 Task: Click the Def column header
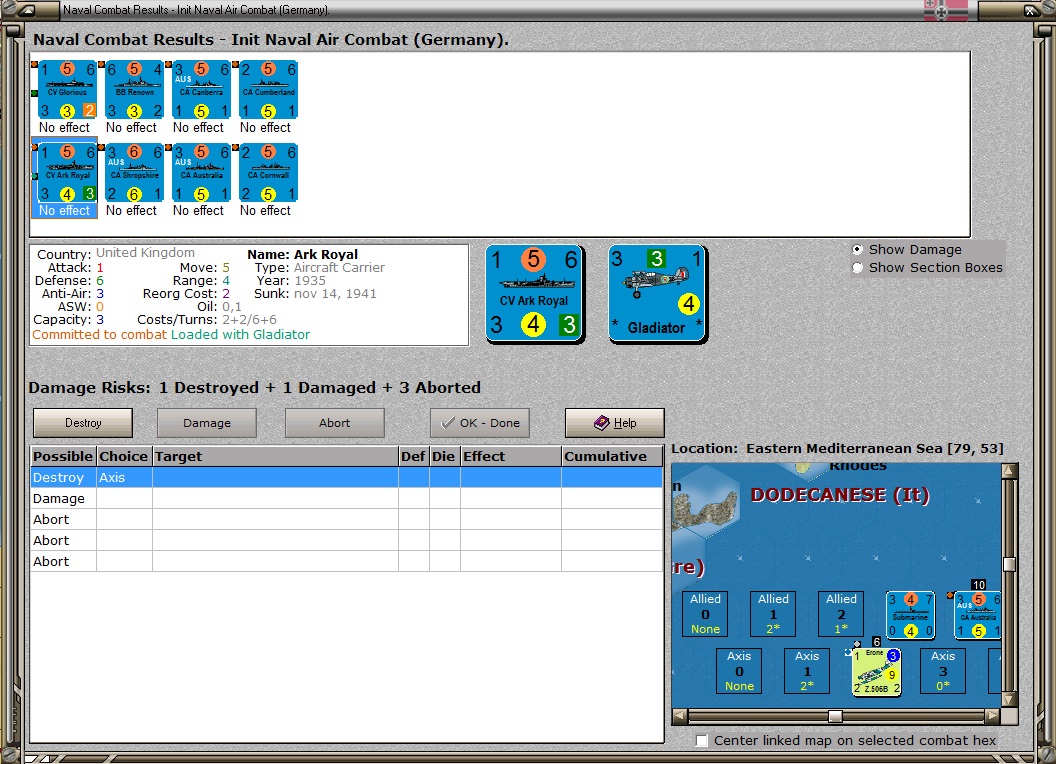(x=414, y=456)
